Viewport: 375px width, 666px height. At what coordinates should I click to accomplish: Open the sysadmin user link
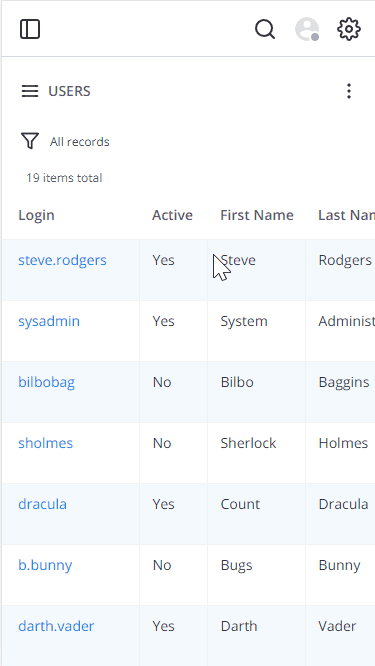[49, 321]
